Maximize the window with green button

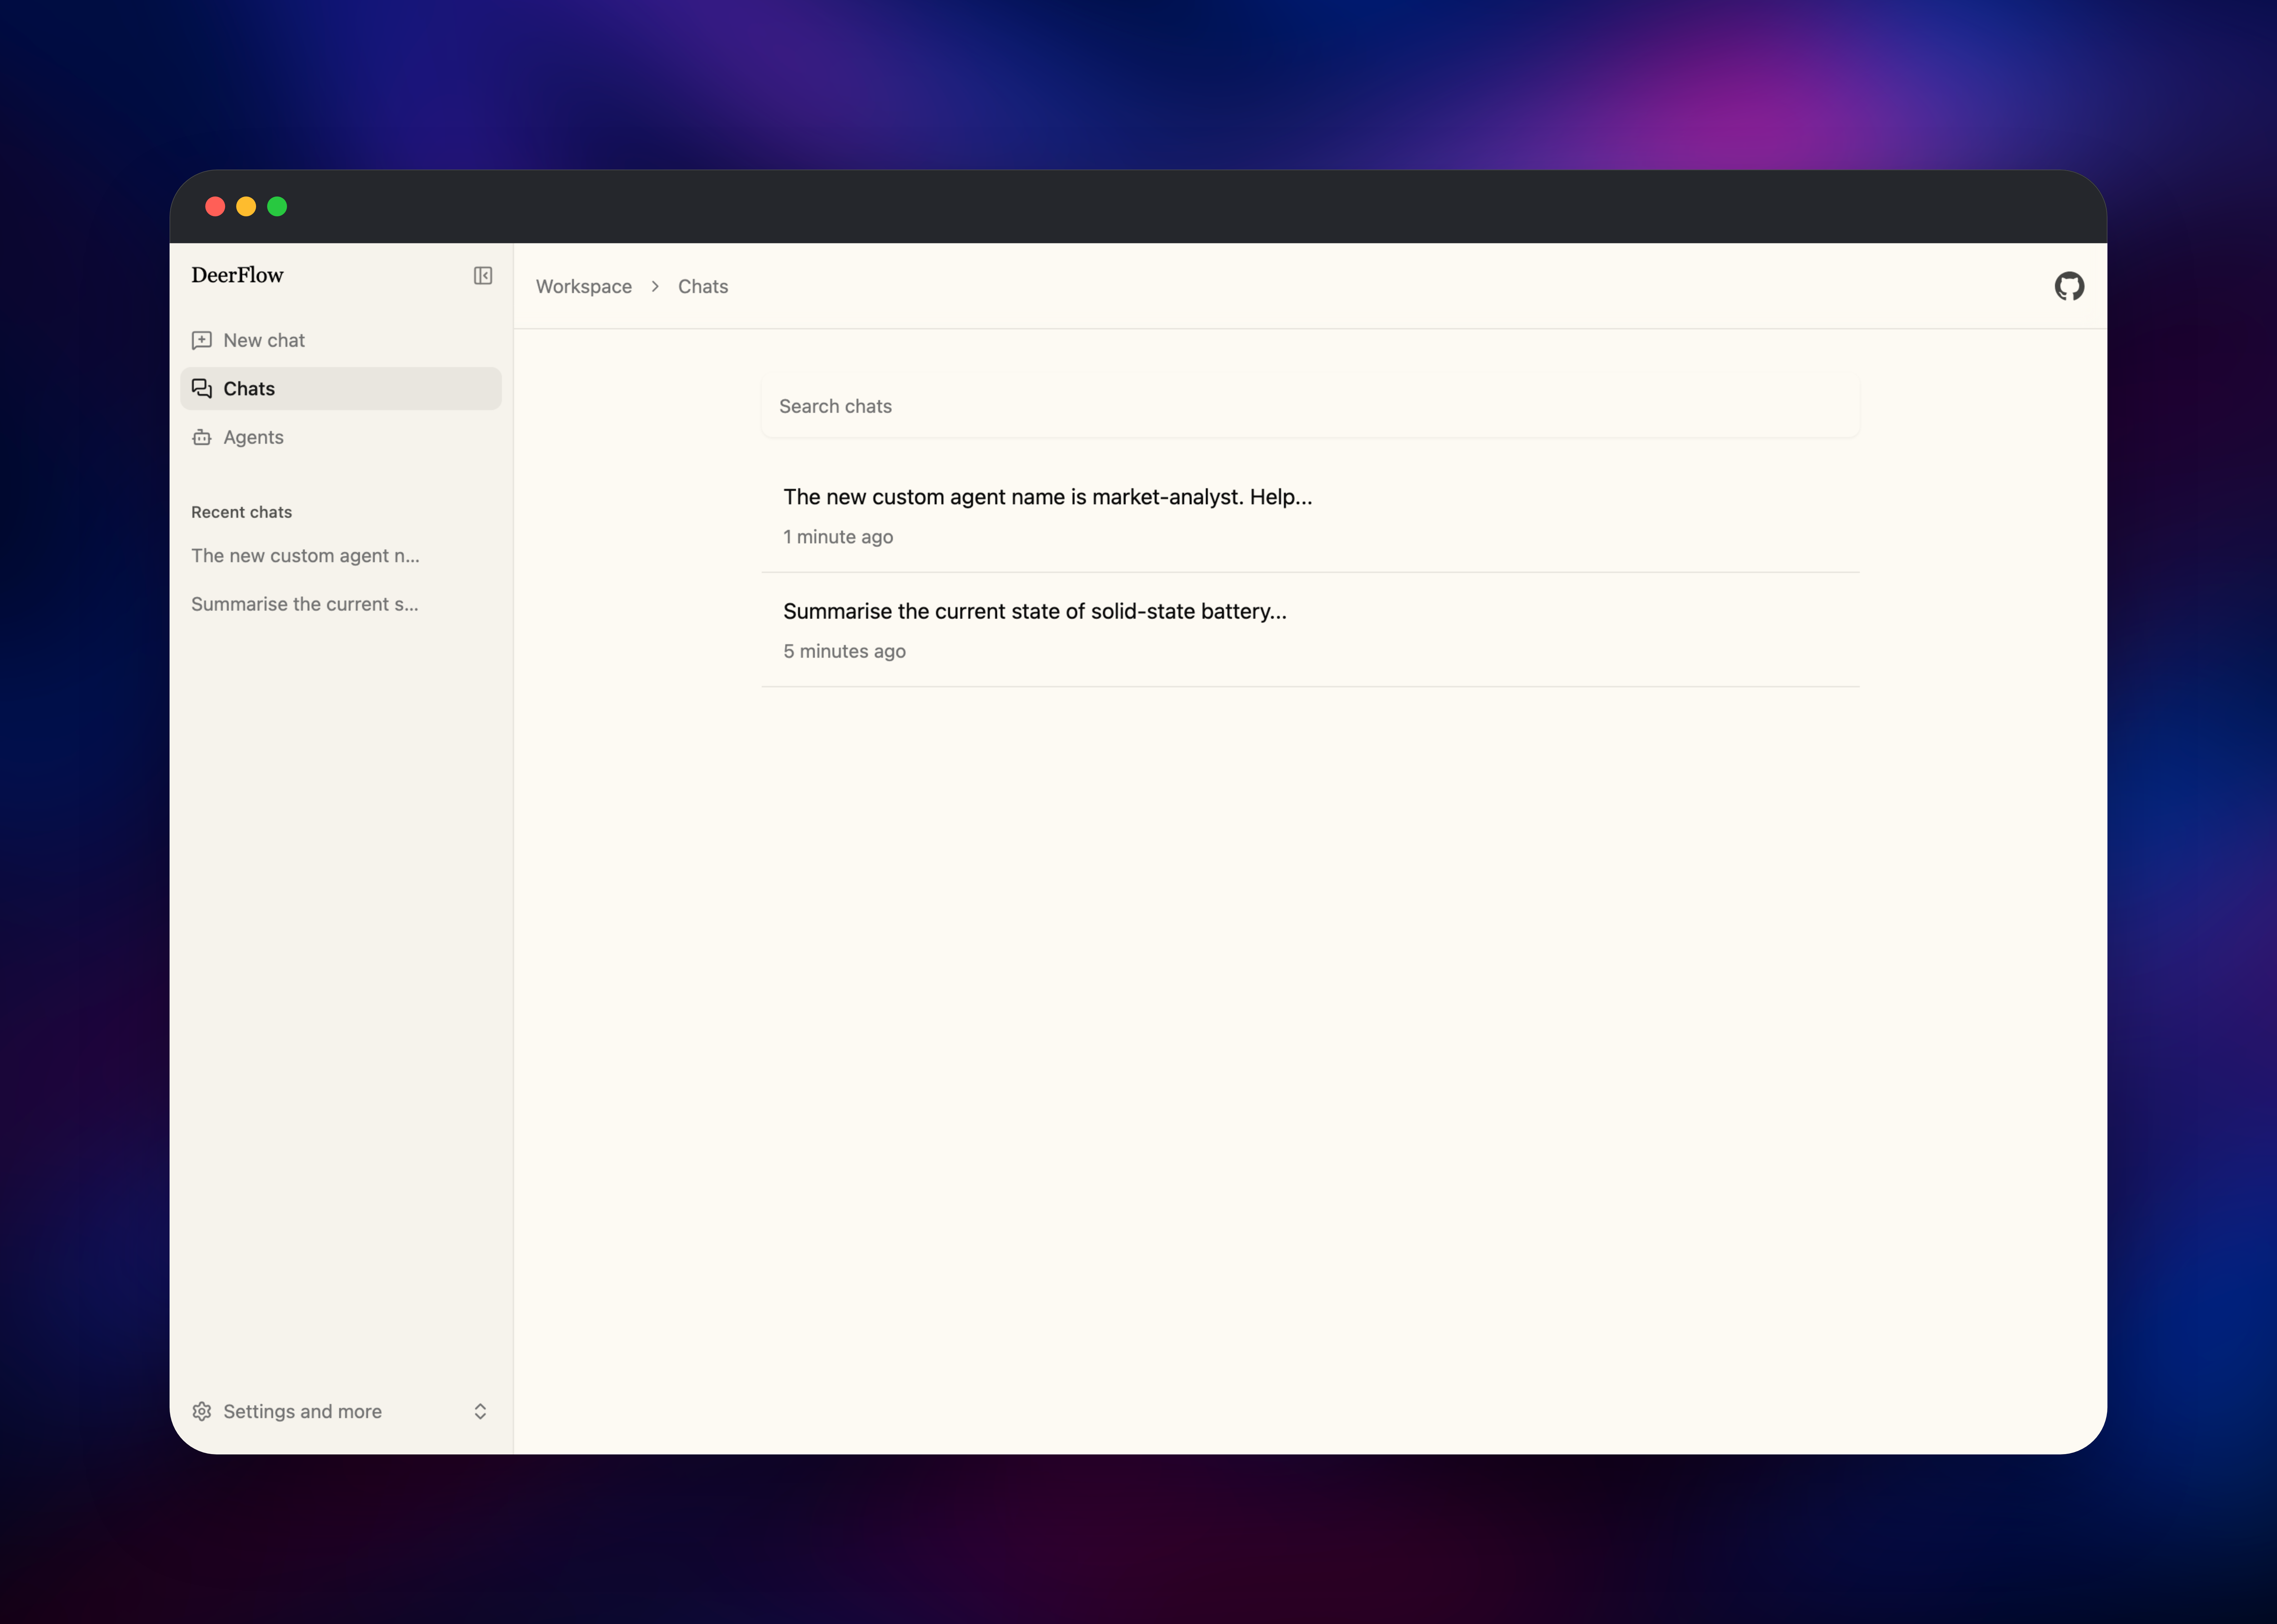click(277, 206)
